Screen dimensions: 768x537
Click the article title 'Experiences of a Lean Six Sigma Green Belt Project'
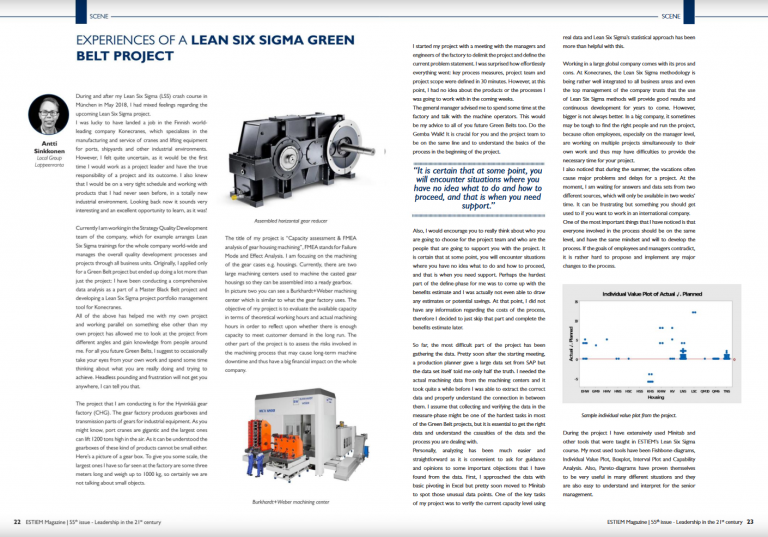pyautogui.click(x=215, y=48)
